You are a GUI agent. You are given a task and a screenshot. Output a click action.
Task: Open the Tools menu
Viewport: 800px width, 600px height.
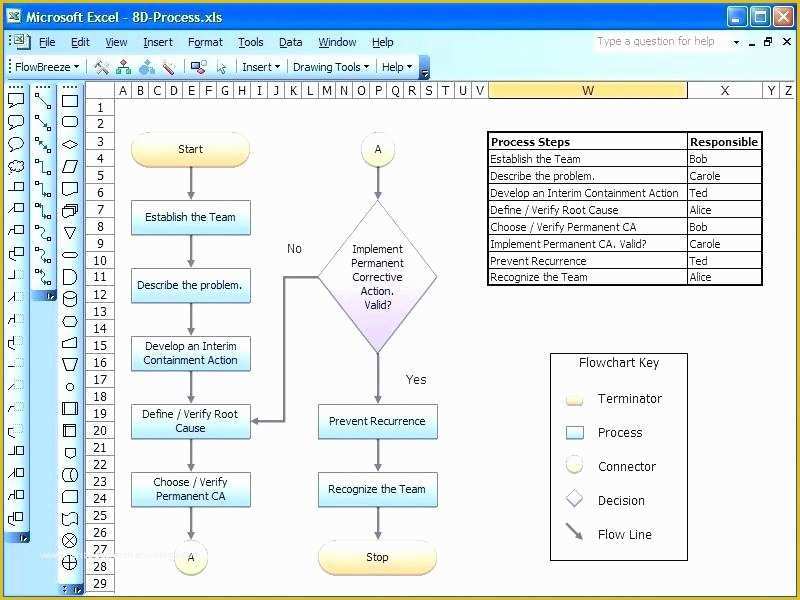[x=251, y=42]
